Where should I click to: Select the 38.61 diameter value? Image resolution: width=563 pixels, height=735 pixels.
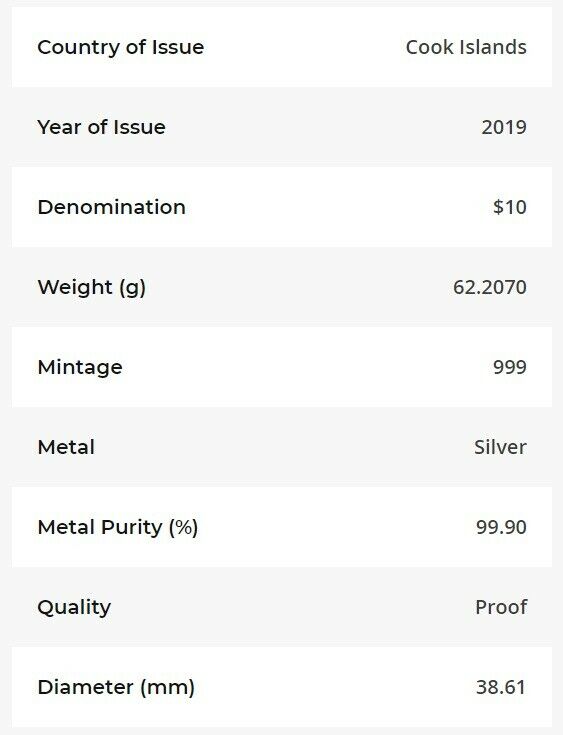tap(501, 688)
